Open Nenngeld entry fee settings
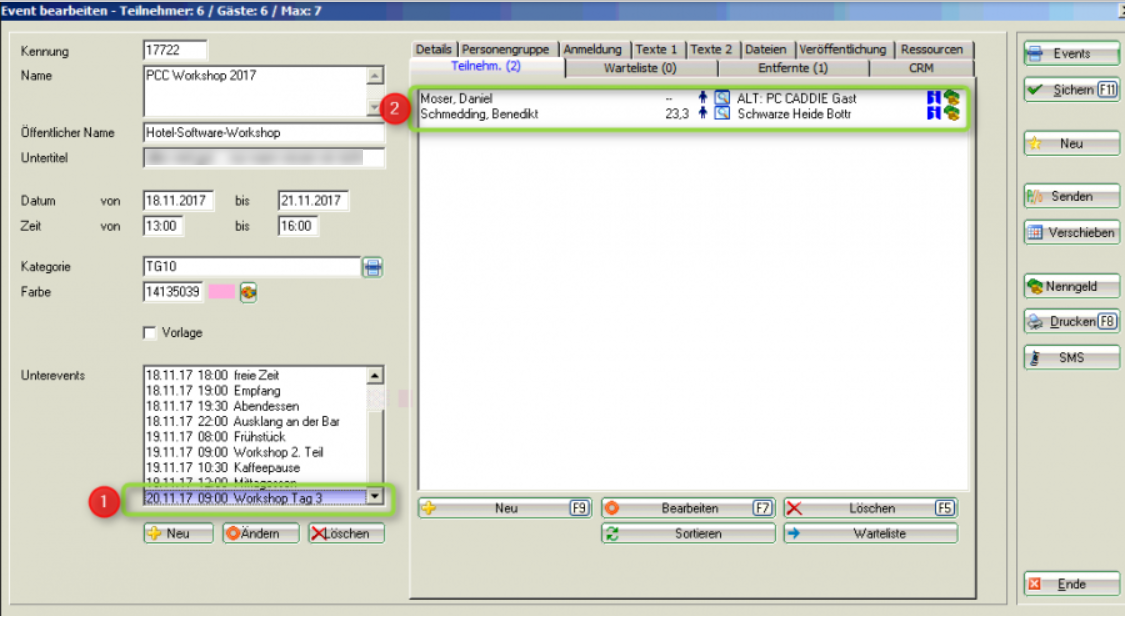The height and width of the screenshot is (618, 1125). 1071,287
